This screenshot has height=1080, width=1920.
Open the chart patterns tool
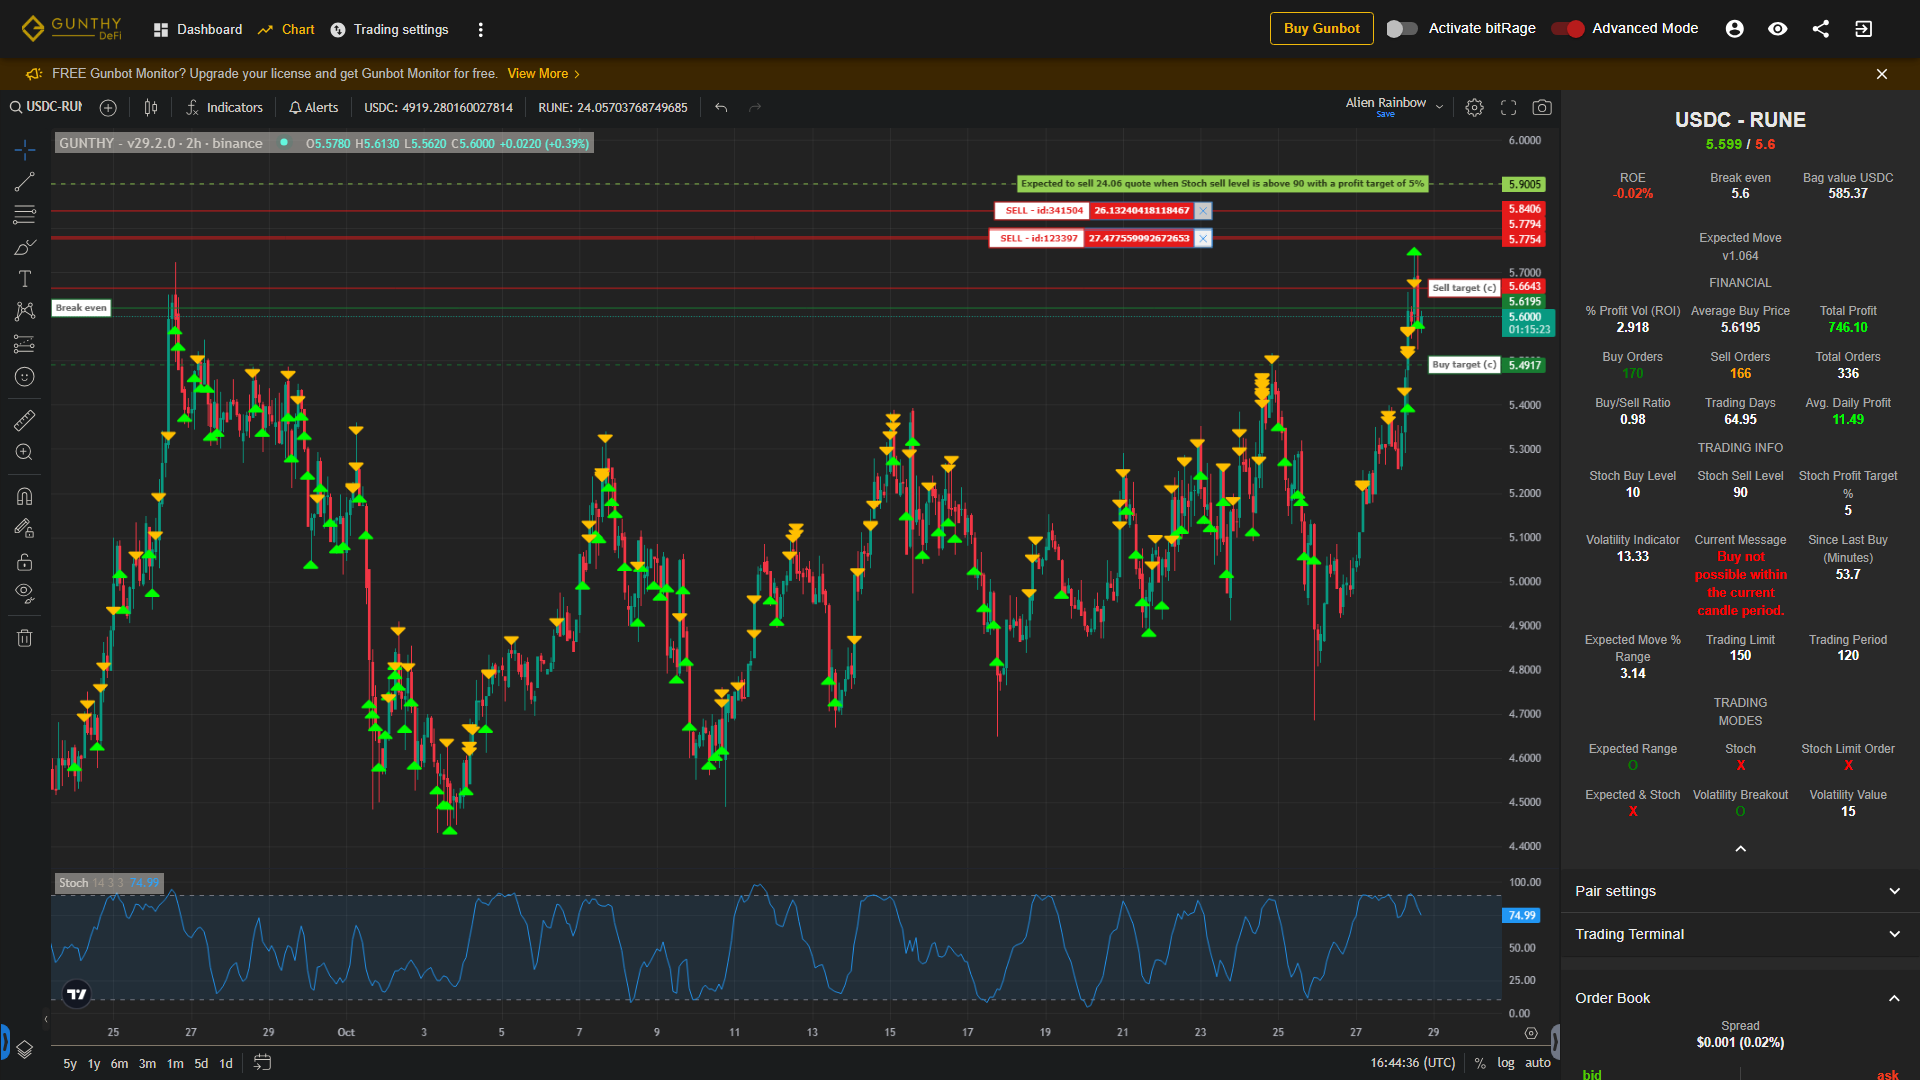25,312
